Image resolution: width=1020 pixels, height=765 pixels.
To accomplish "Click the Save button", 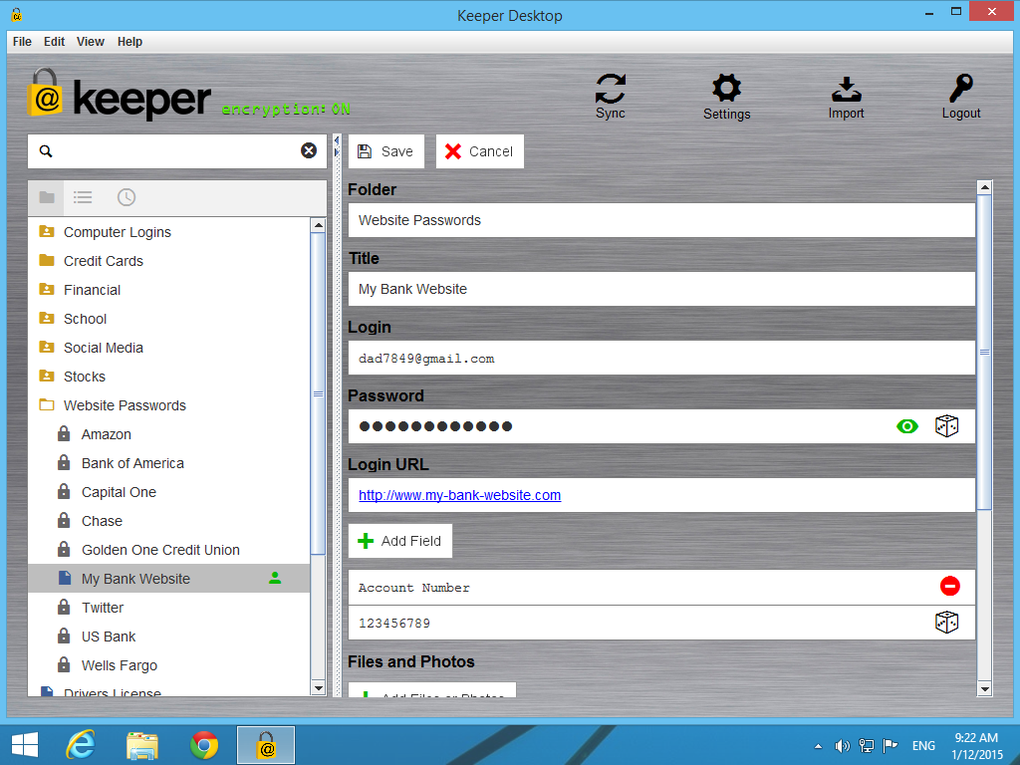I will point(386,152).
